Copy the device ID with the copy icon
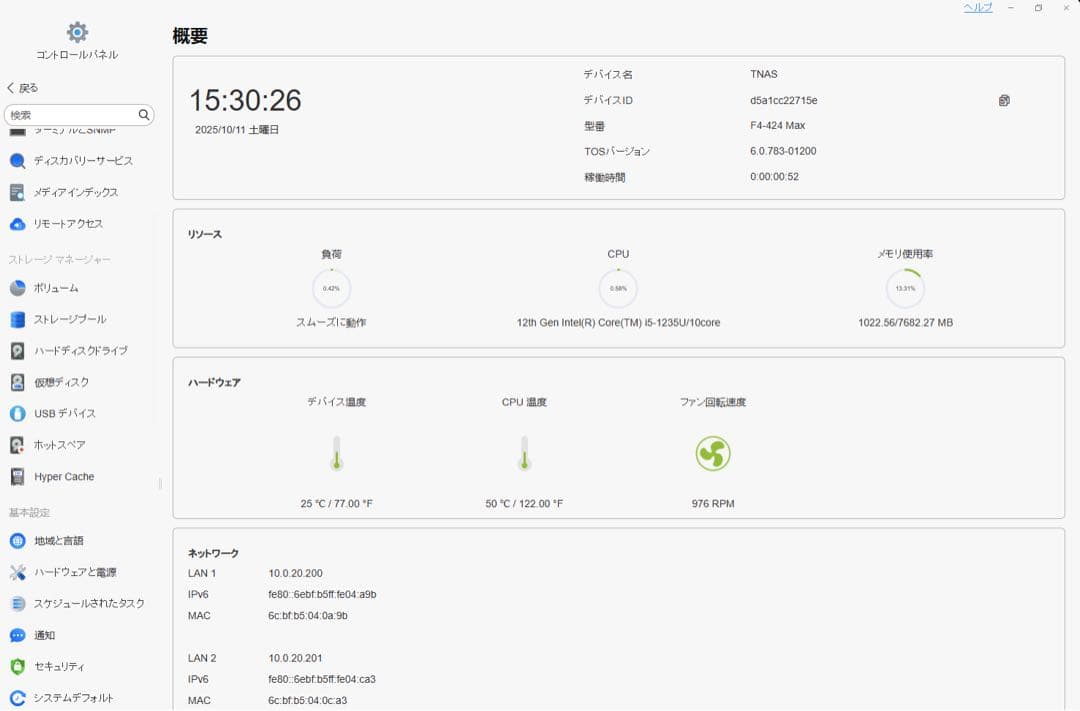This screenshot has width=1080, height=711. click(x=1004, y=100)
